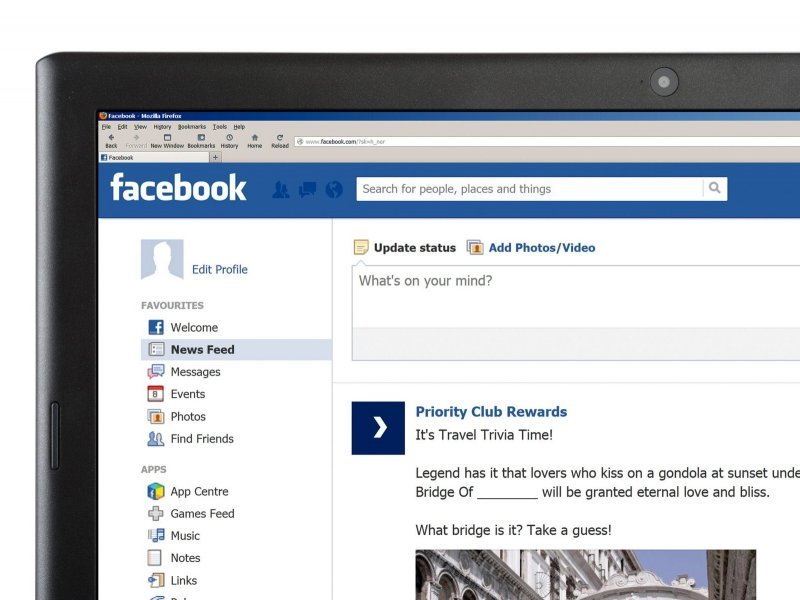This screenshot has height=600, width=800.
Task: Click the text "What bridge is it? Take a guess!"
Action: tap(513, 531)
